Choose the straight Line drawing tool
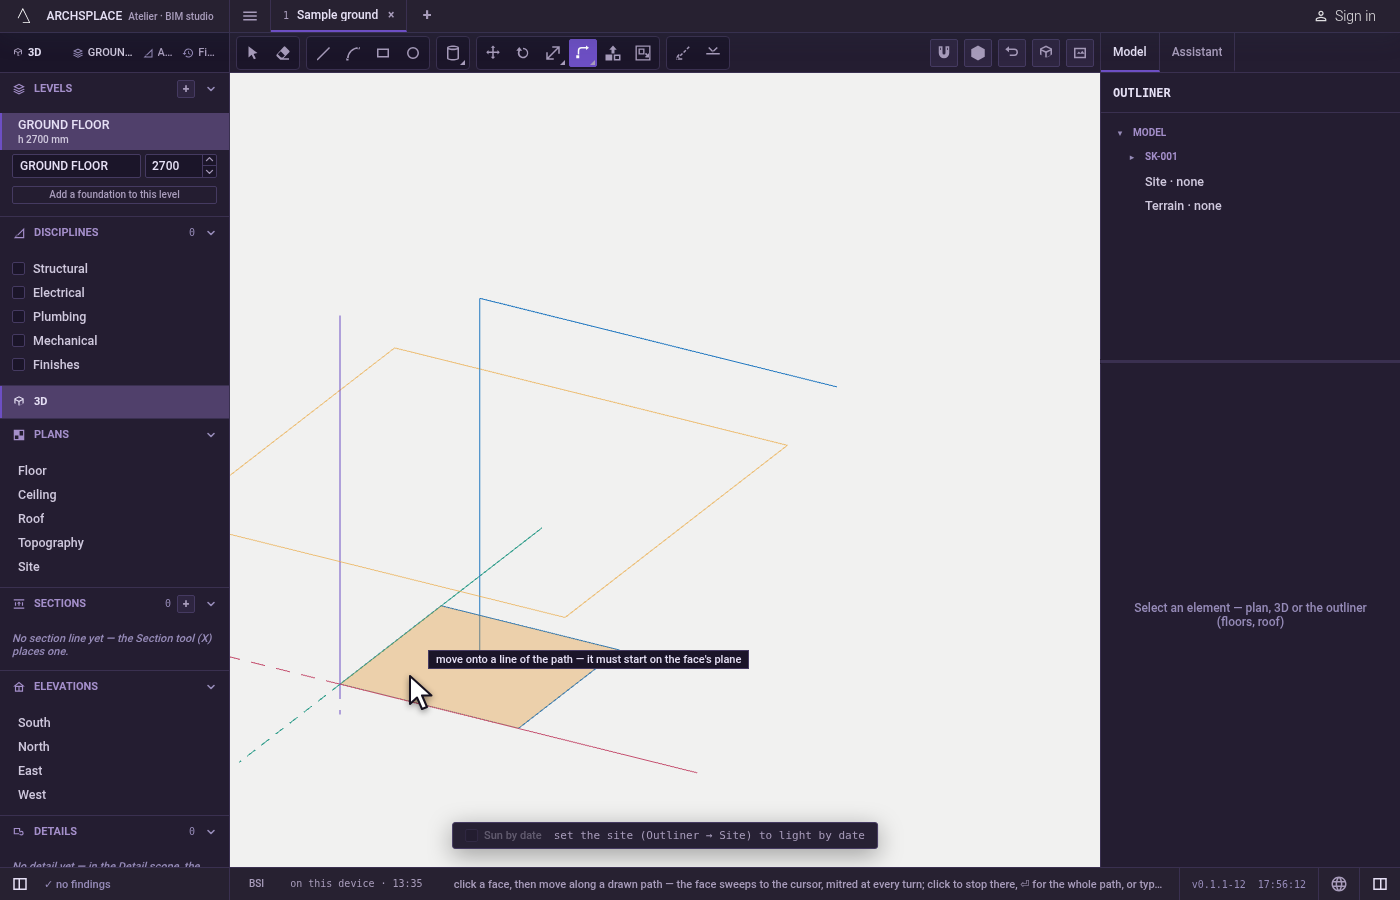1400x900 pixels. click(x=323, y=53)
